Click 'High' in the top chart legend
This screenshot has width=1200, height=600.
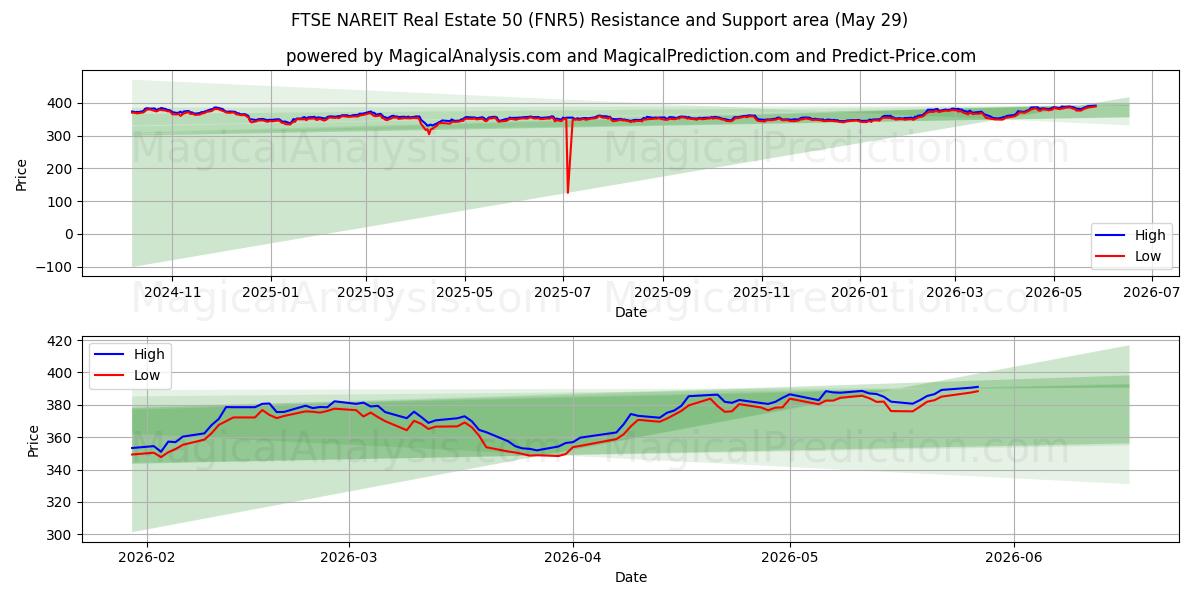(x=1150, y=235)
